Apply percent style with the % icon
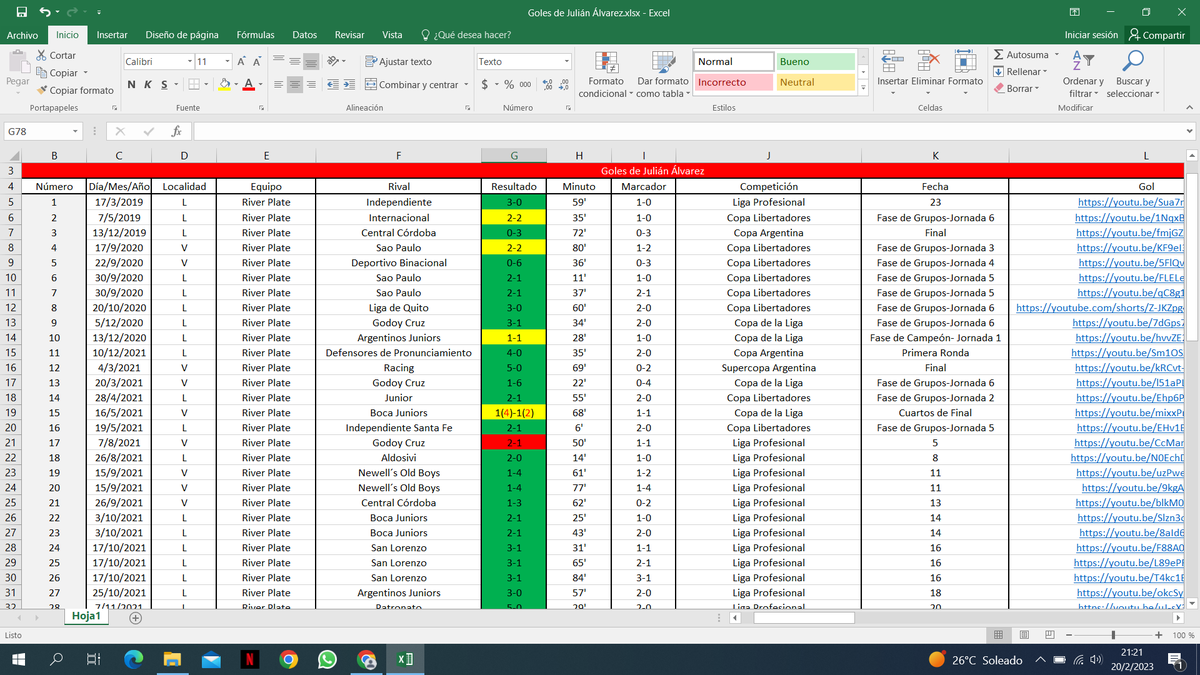 (x=509, y=85)
